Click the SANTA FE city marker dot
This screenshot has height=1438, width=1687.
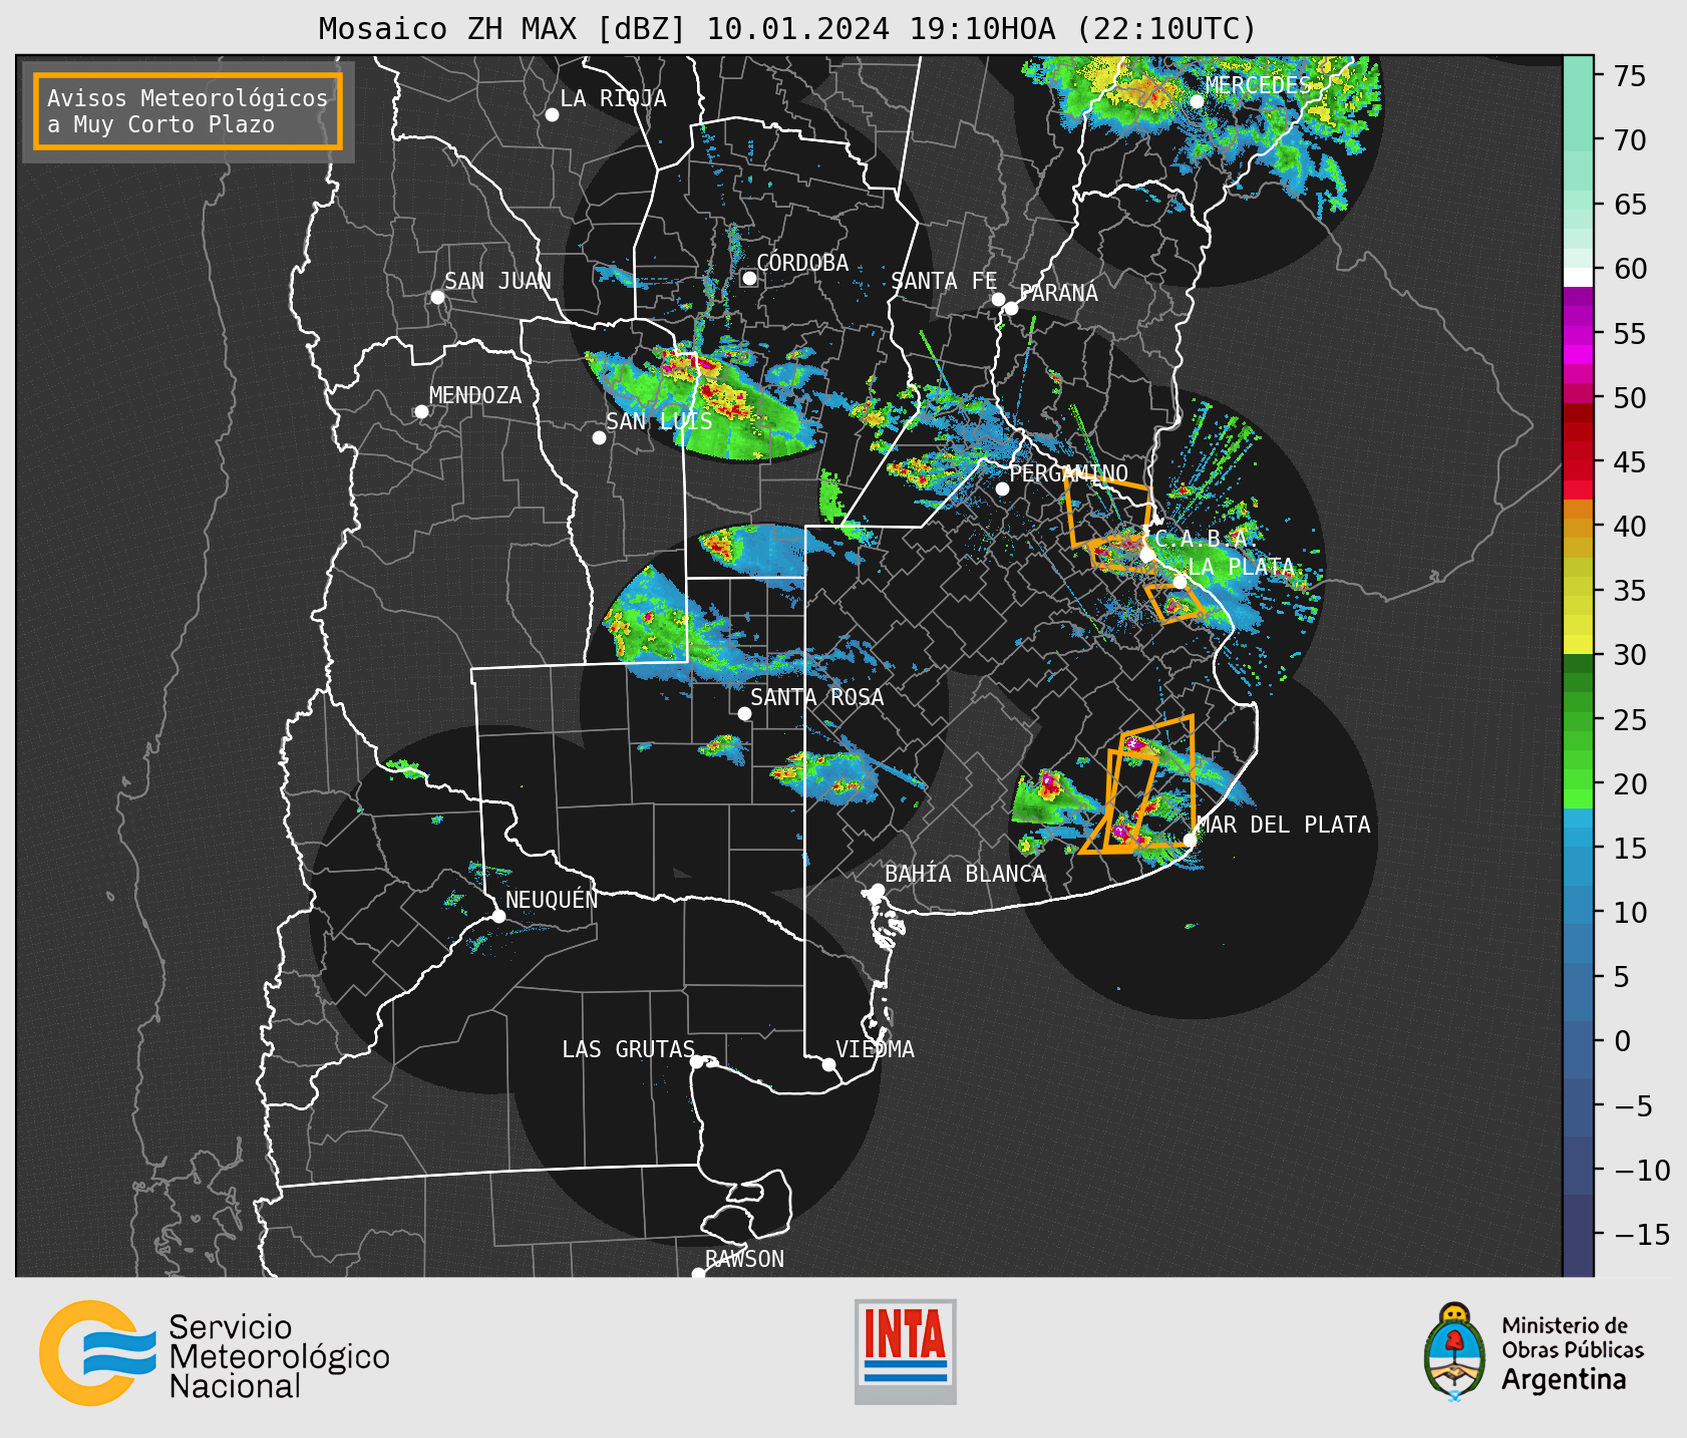pos(998,299)
